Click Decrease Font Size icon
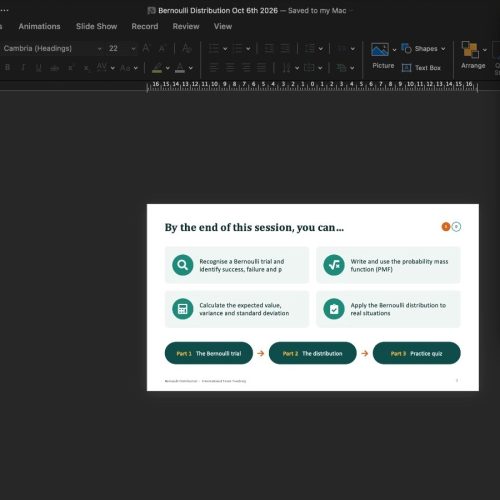 [x=162, y=49]
